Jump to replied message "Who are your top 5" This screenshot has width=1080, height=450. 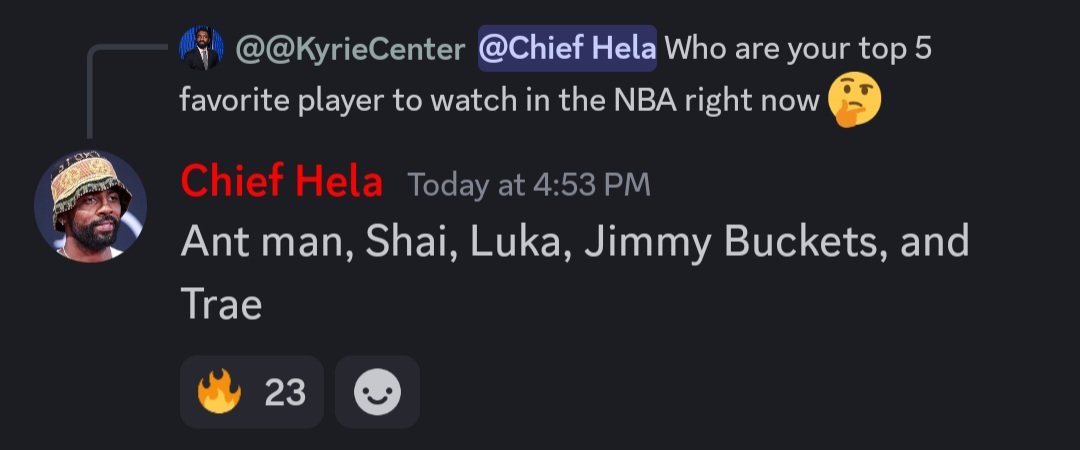click(x=798, y=49)
